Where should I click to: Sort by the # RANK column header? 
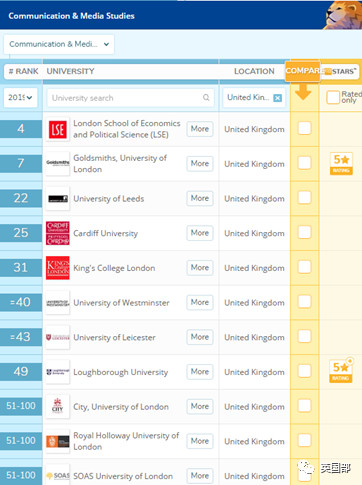tap(23, 71)
